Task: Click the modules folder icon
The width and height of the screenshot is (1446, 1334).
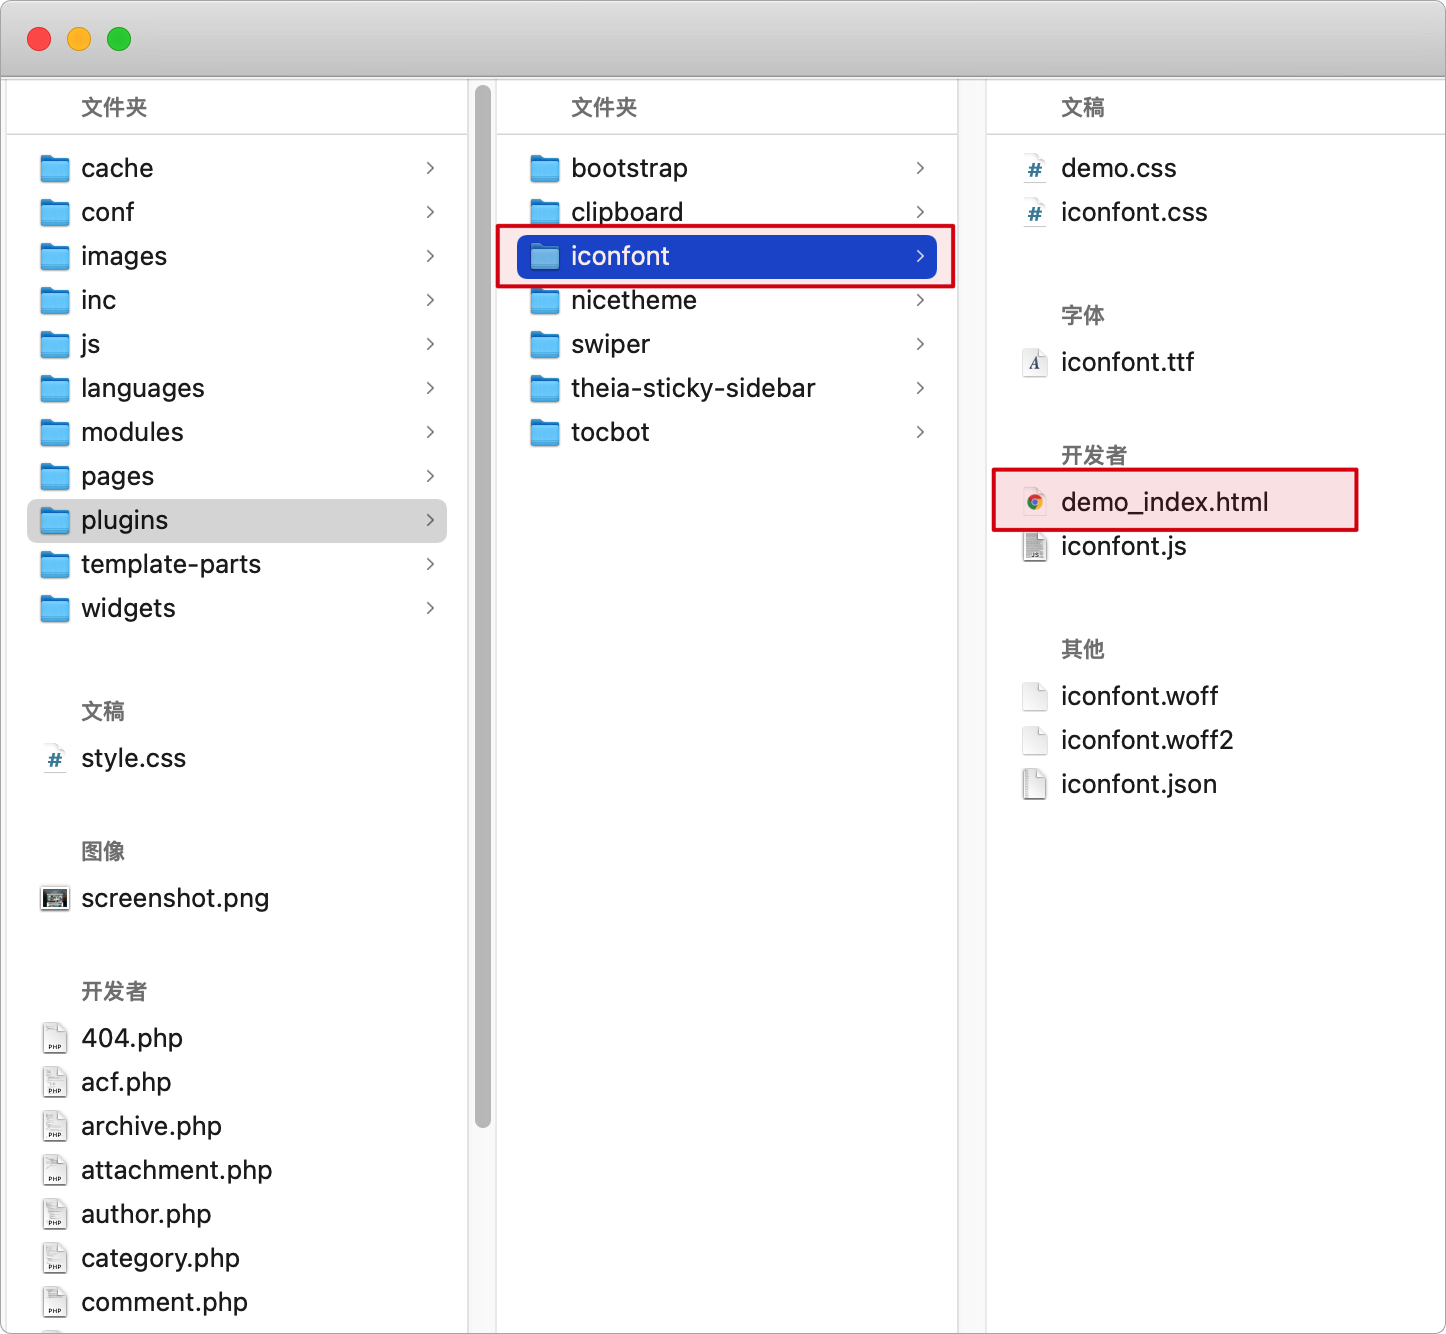Action: [55, 432]
